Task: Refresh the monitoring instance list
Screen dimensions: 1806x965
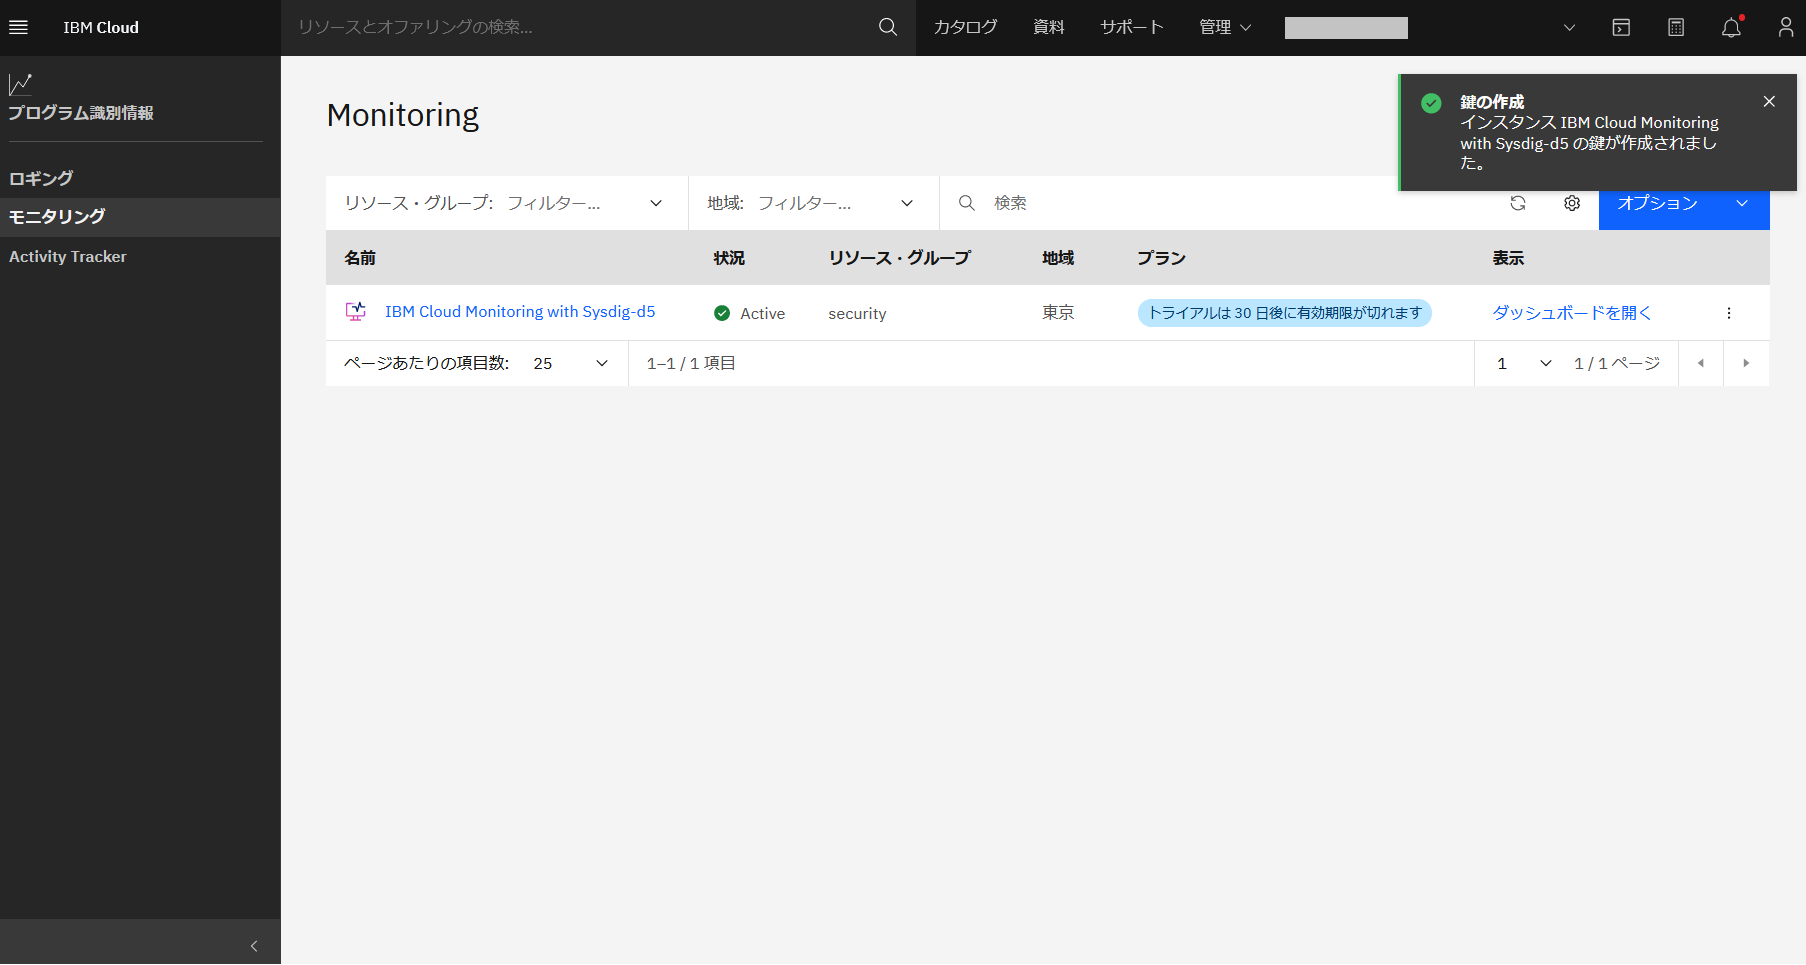Action: 1518,203
